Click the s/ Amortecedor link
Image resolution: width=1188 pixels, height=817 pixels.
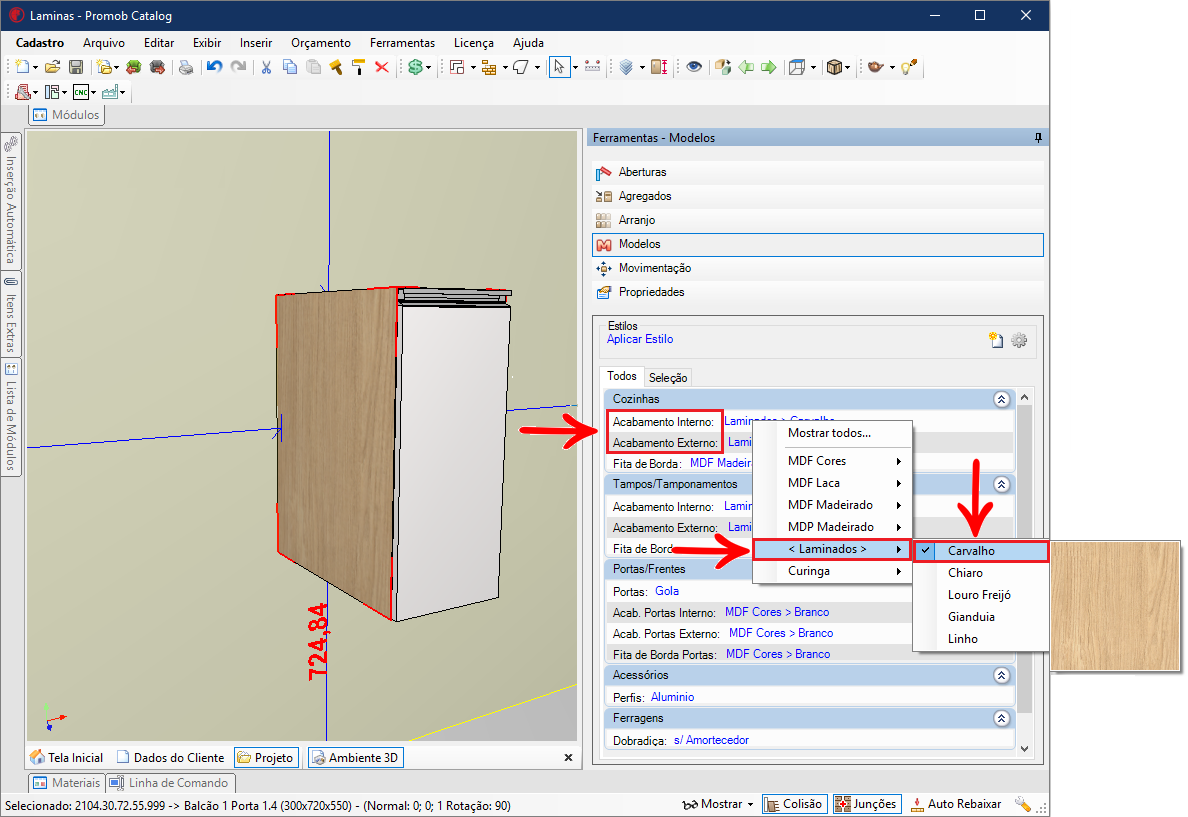click(711, 740)
